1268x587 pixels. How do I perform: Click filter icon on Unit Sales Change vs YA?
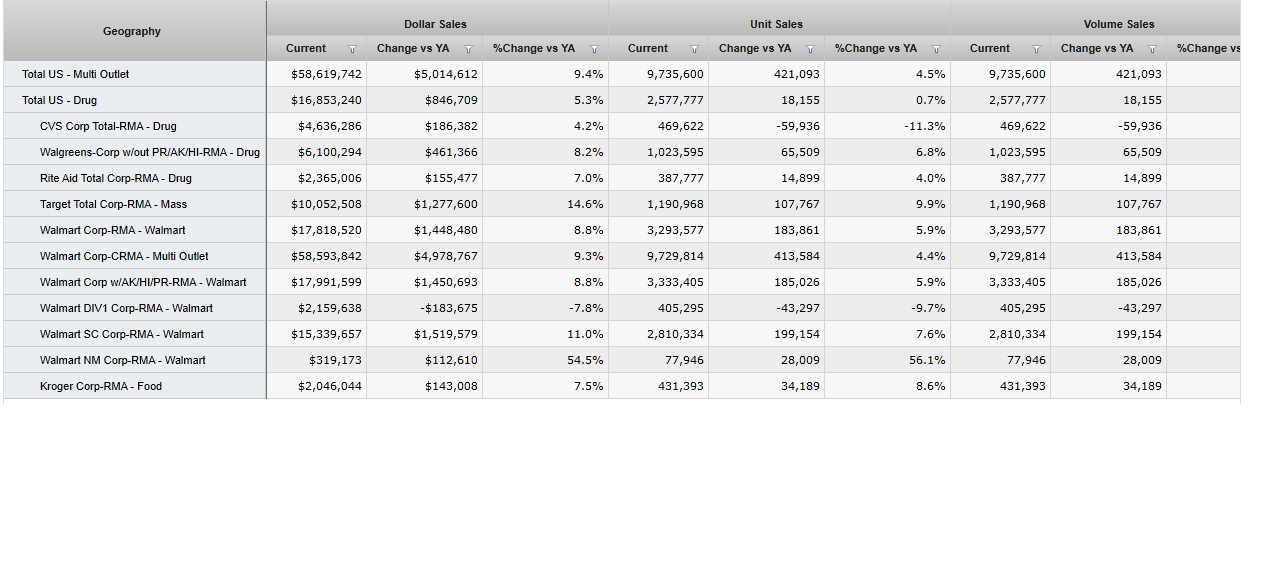pyautogui.click(x=810, y=49)
